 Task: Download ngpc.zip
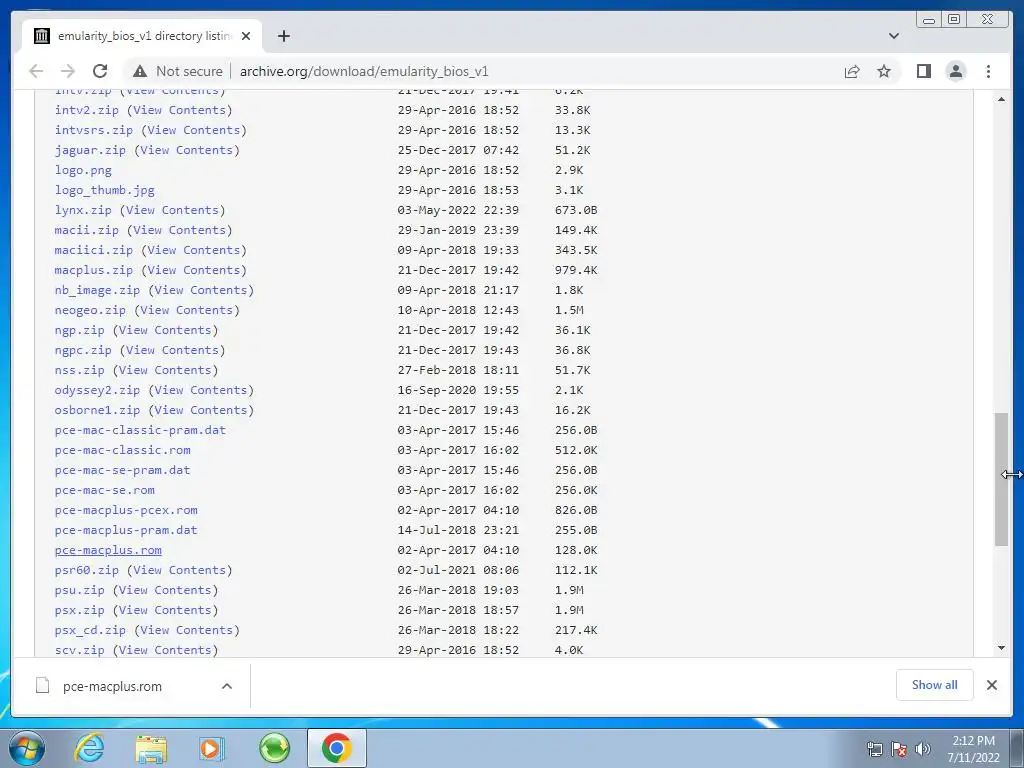83,350
